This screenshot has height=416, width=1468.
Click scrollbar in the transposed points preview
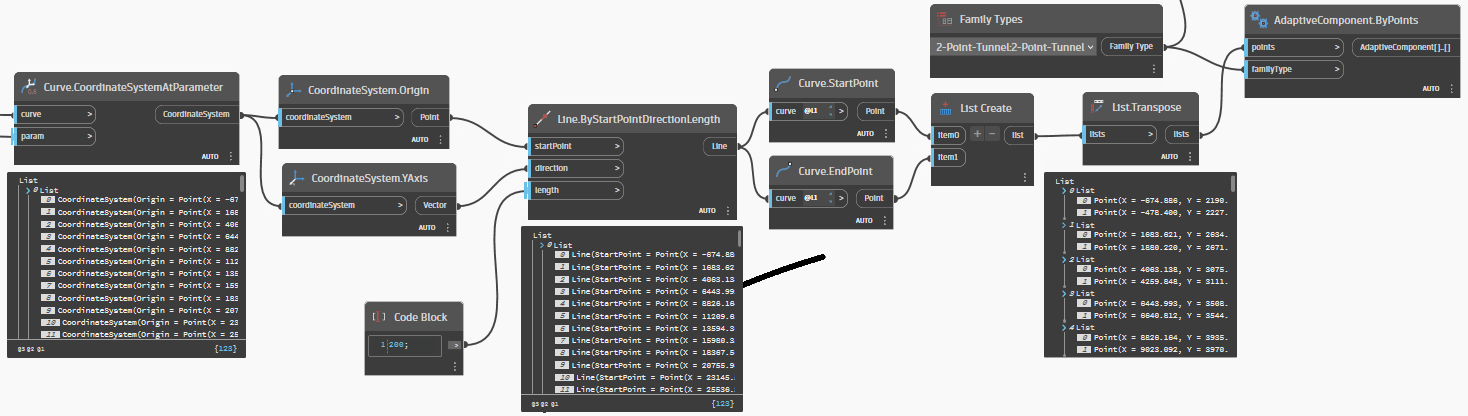(x=1232, y=184)
